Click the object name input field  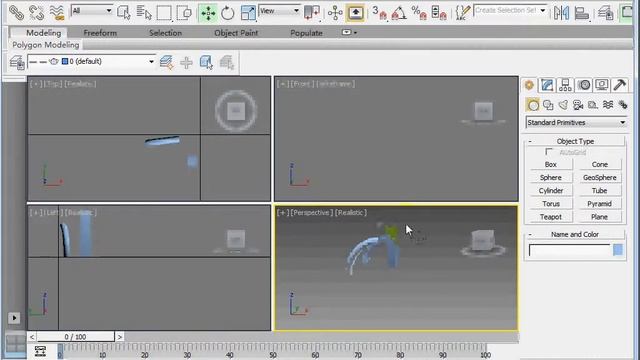click(x=569, y=250)
